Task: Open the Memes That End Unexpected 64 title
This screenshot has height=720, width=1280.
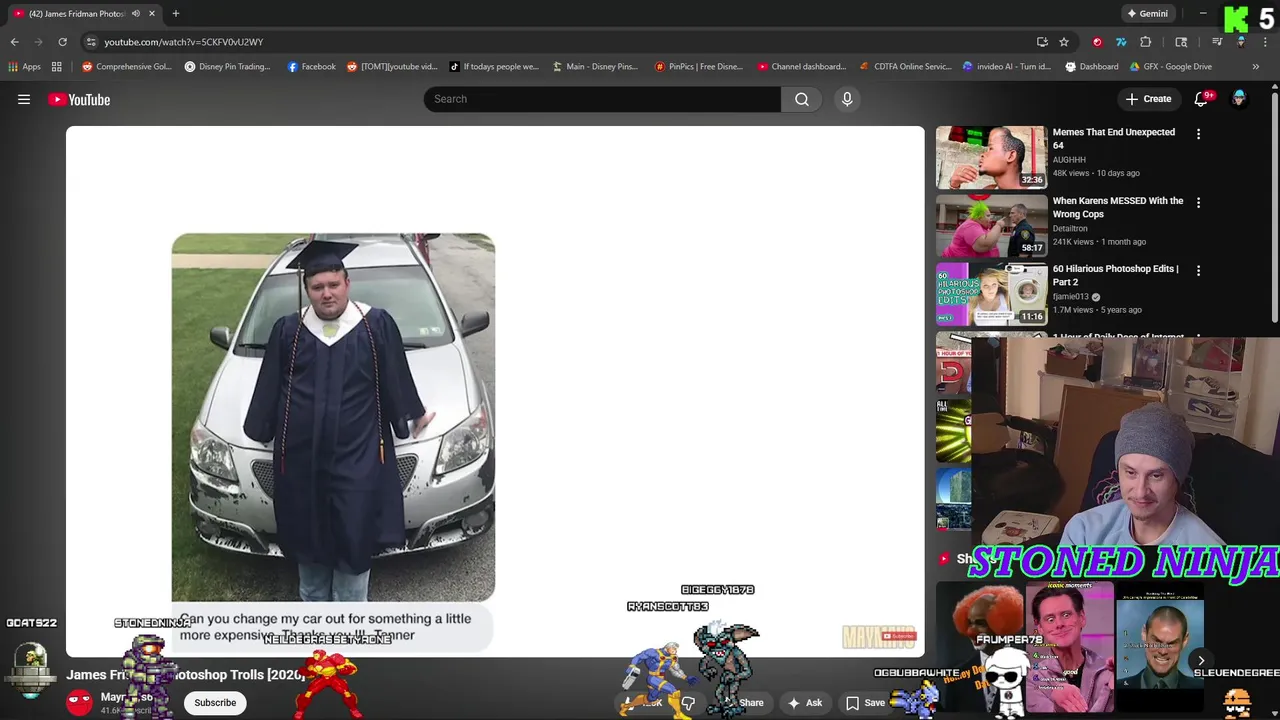Action: [x=1113, y=138]
